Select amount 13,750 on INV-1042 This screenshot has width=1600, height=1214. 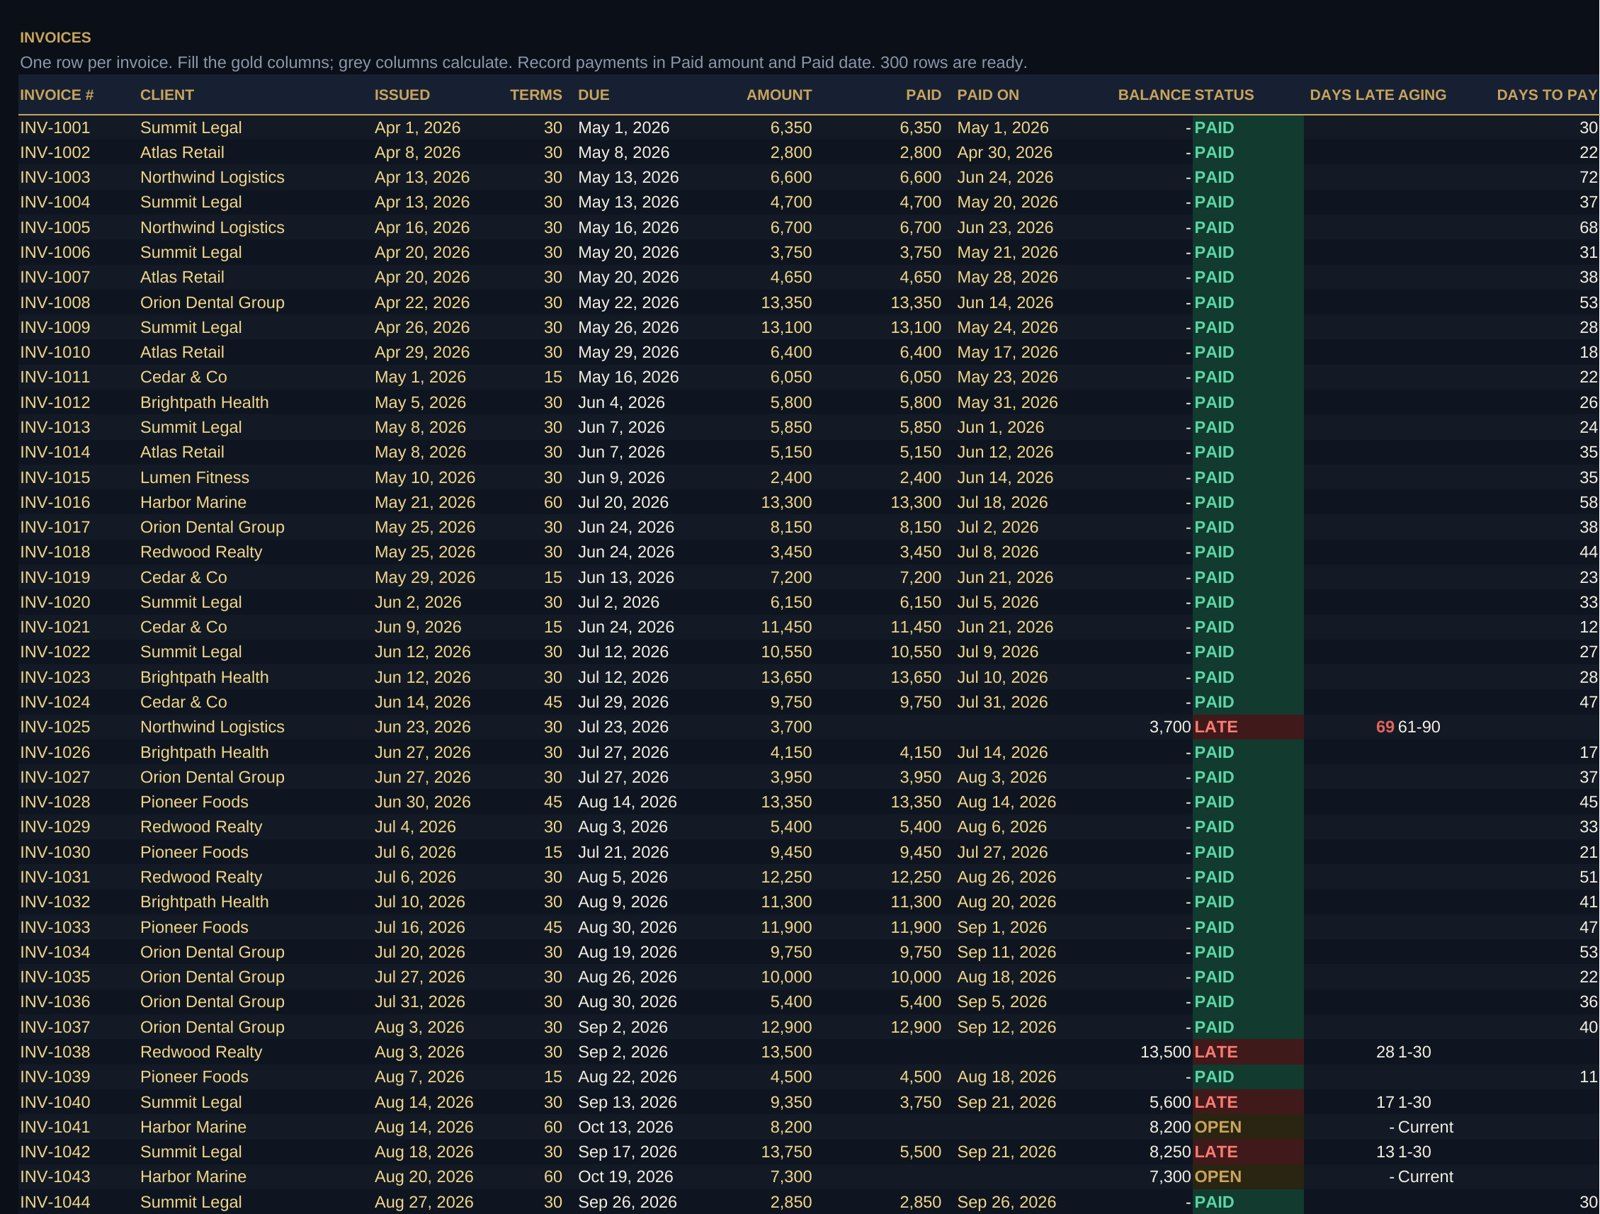[x=786, y=1152]
